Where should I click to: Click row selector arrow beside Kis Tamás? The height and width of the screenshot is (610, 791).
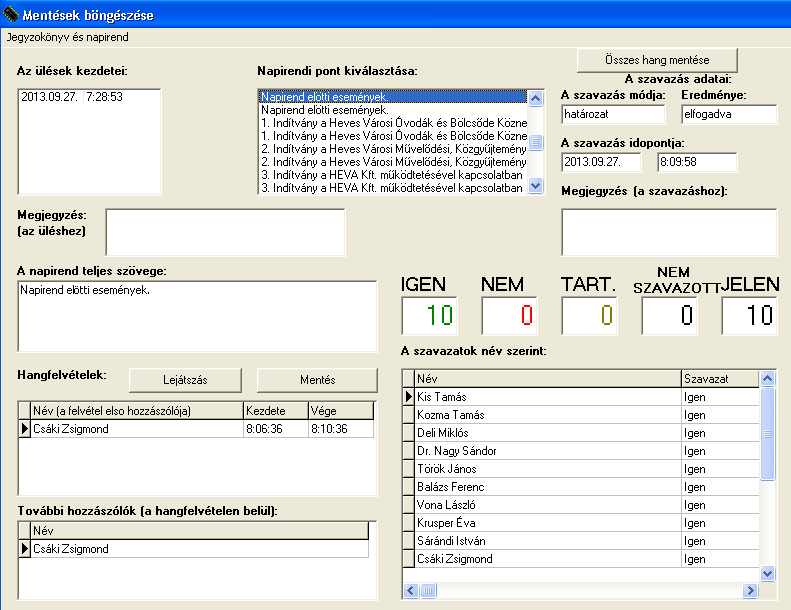[x=409, y=397]
